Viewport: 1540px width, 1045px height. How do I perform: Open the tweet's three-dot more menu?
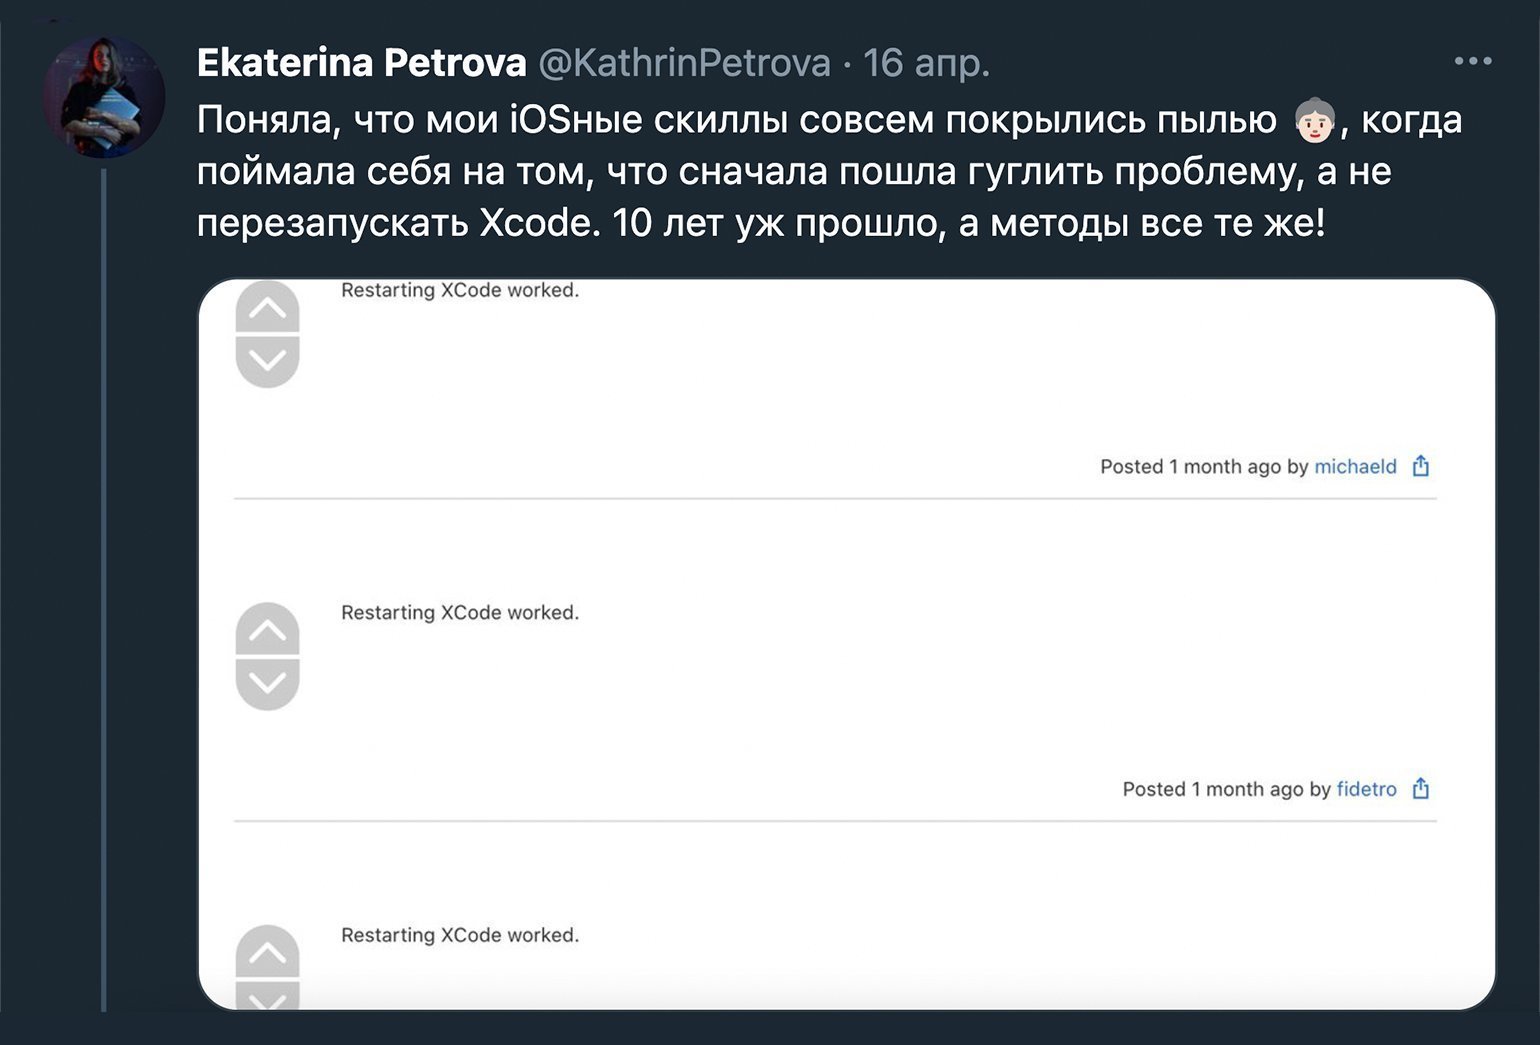click(x=1473, y=61)
